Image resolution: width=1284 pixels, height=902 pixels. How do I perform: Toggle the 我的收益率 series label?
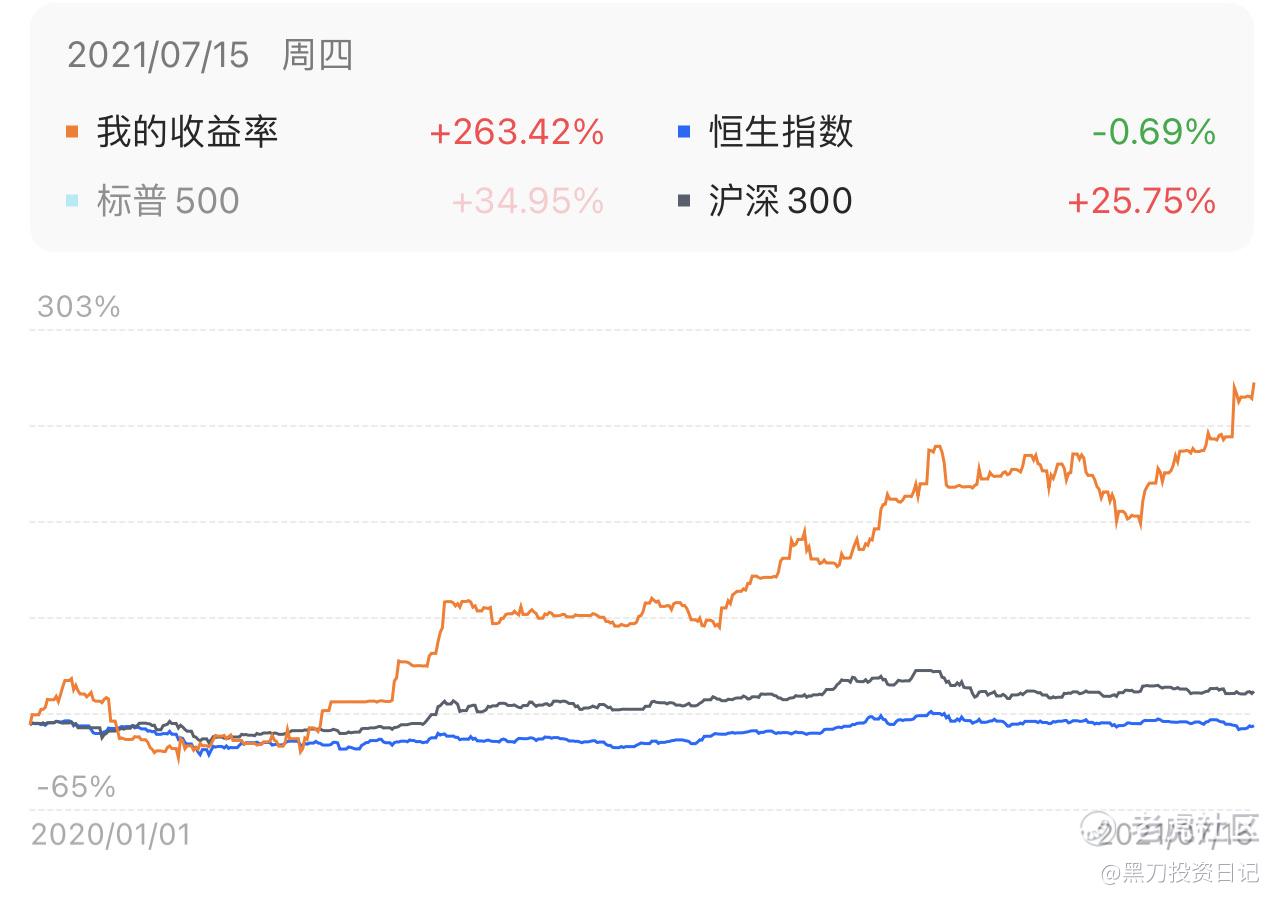click(x=187, y=132)
